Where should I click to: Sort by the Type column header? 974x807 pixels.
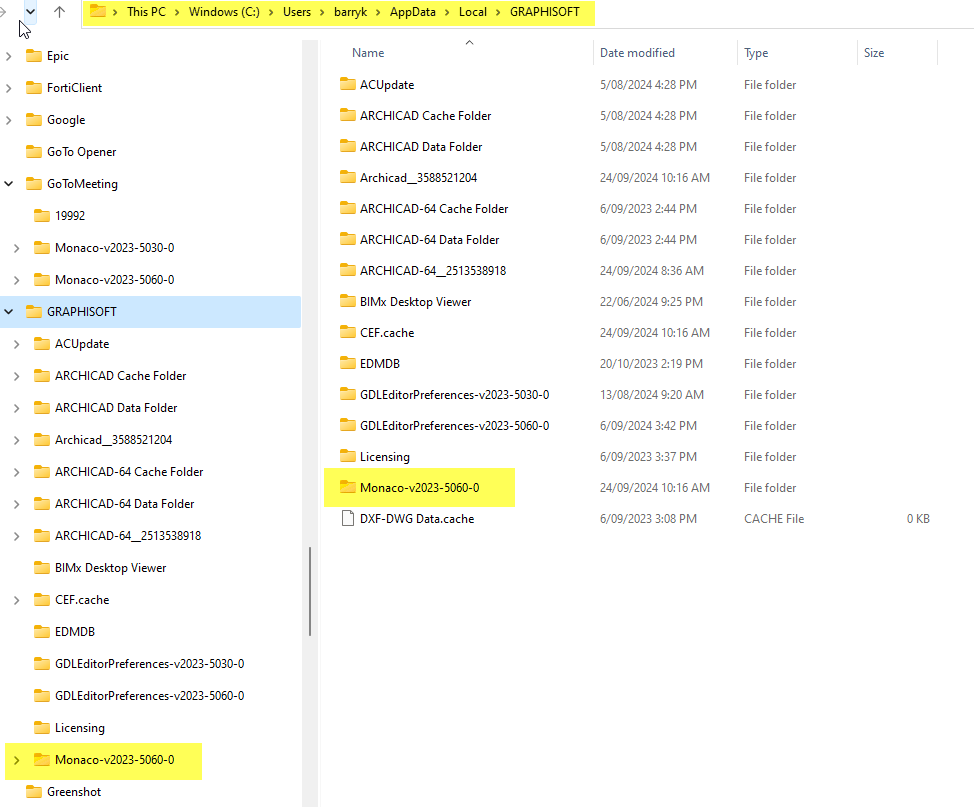click(x=756, y=53)
